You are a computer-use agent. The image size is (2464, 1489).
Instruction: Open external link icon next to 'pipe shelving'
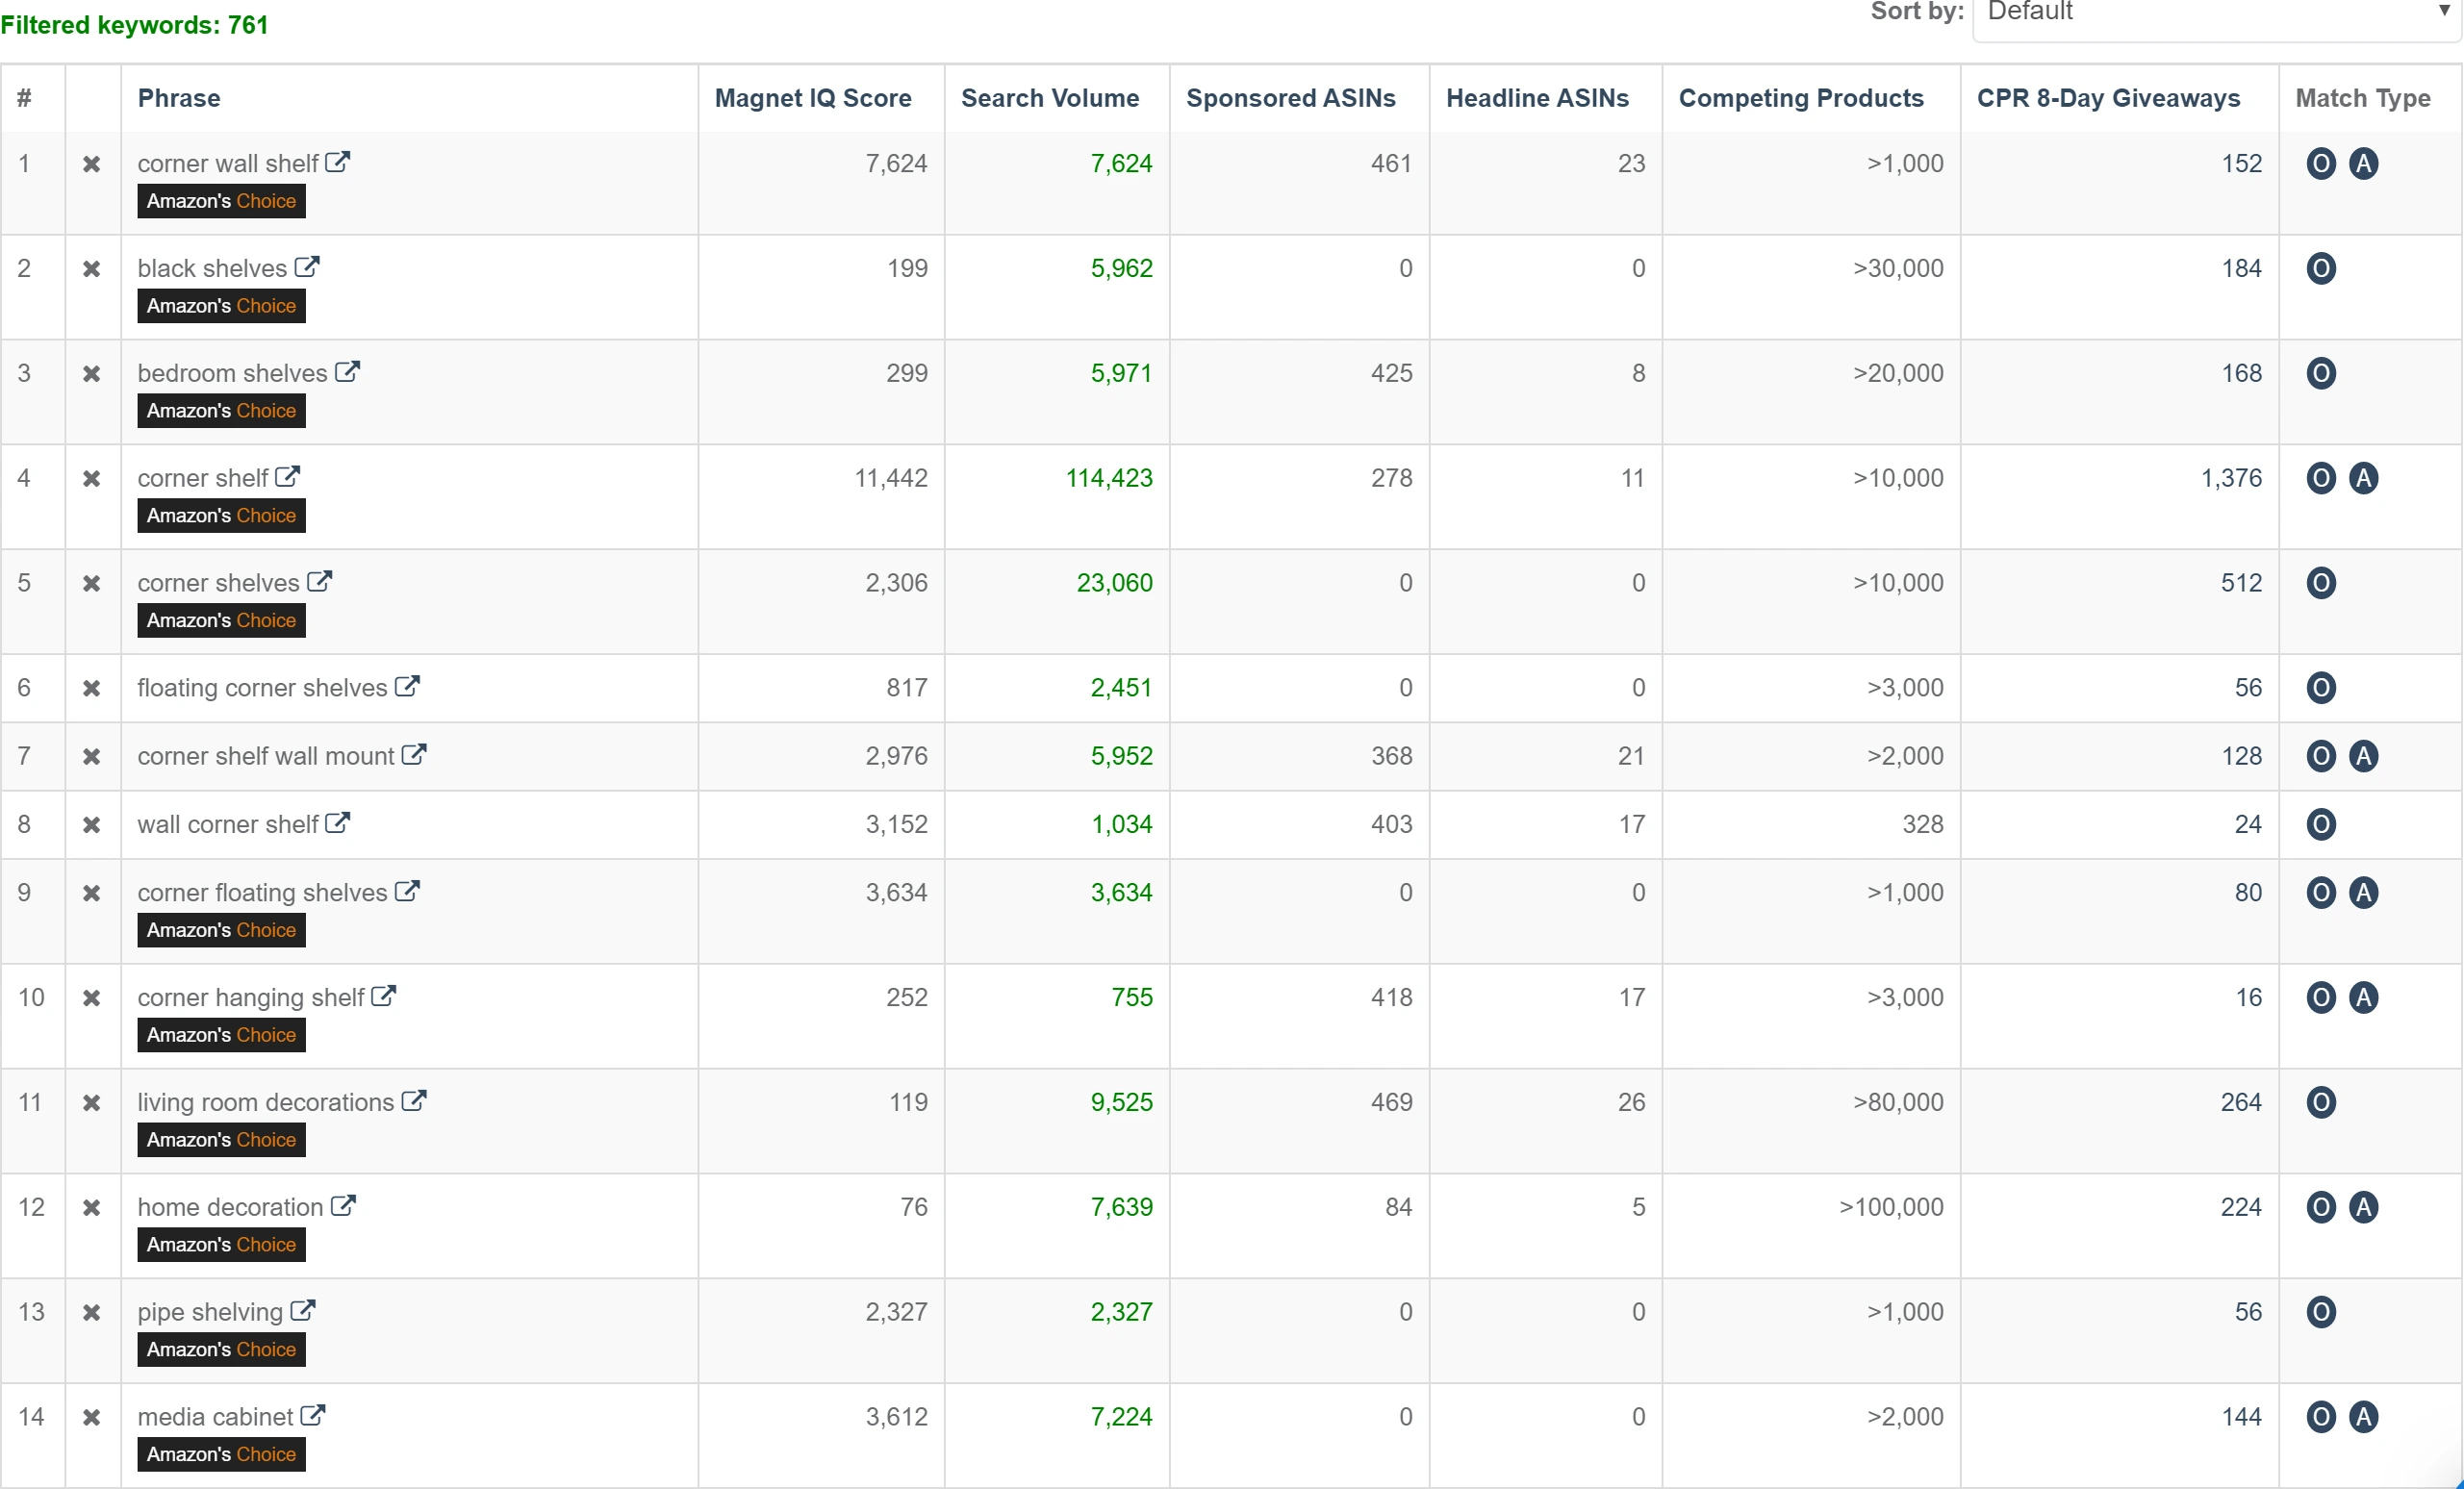point(303,1311)
